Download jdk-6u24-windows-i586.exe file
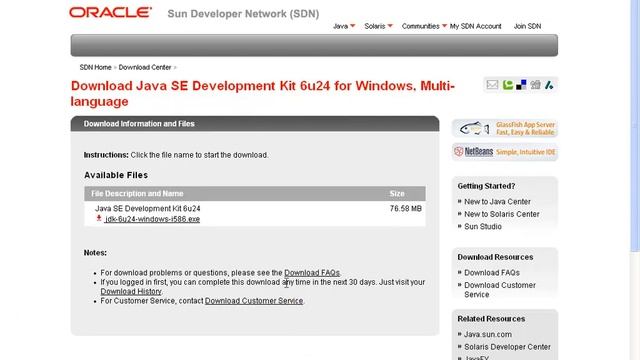The width and height of the screenshot is (640, 360). coord(152,219)
